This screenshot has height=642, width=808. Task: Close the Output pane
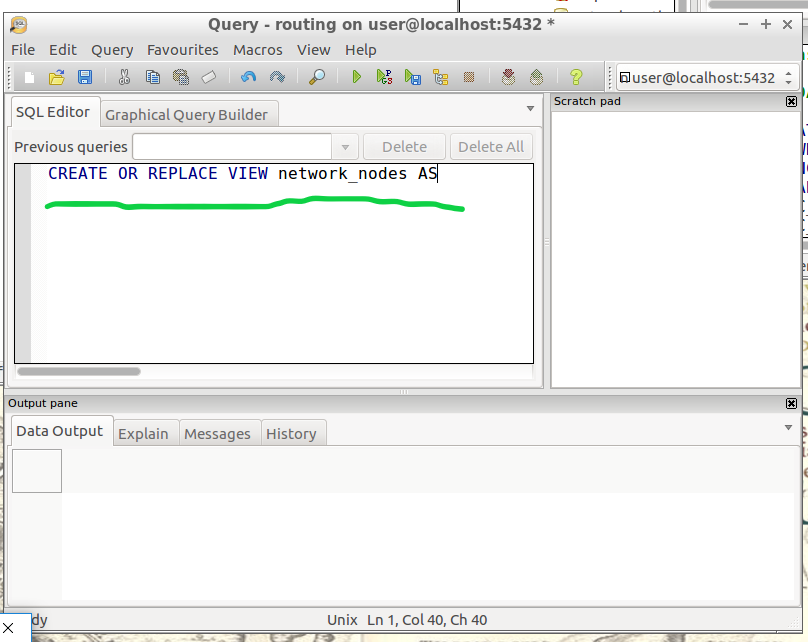pos(791,403)
